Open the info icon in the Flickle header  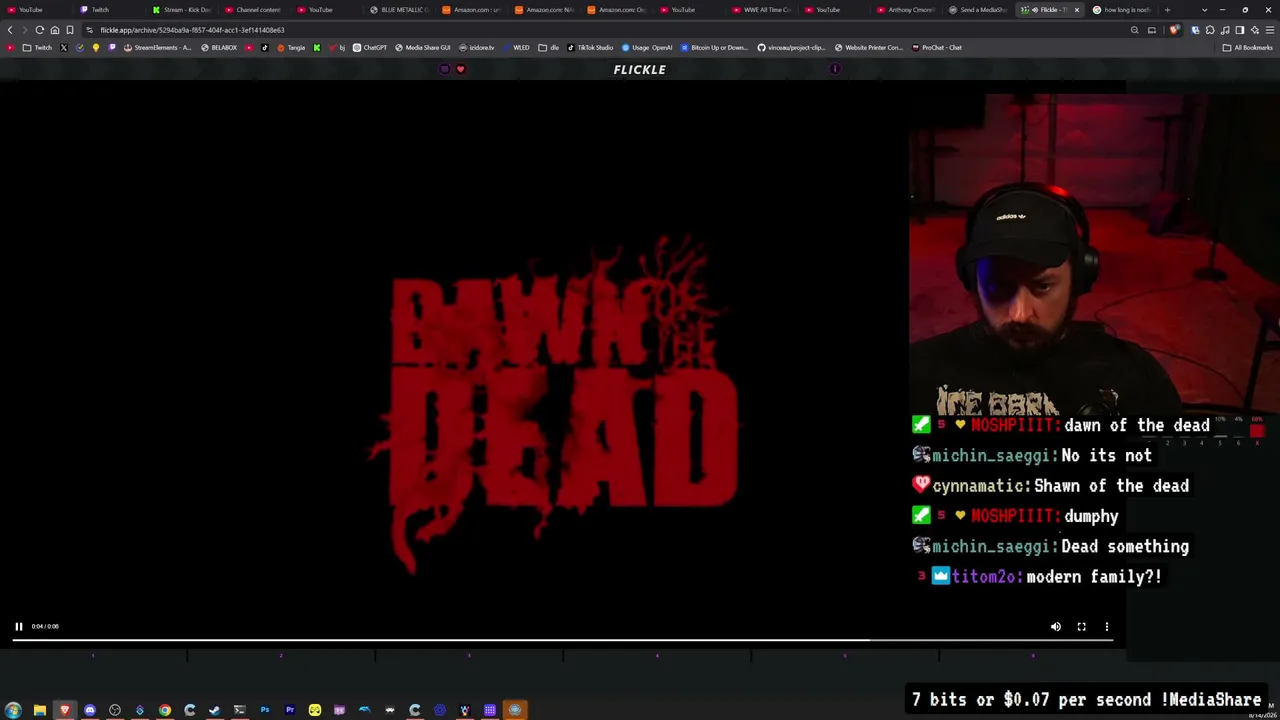[x=835, y=69]
